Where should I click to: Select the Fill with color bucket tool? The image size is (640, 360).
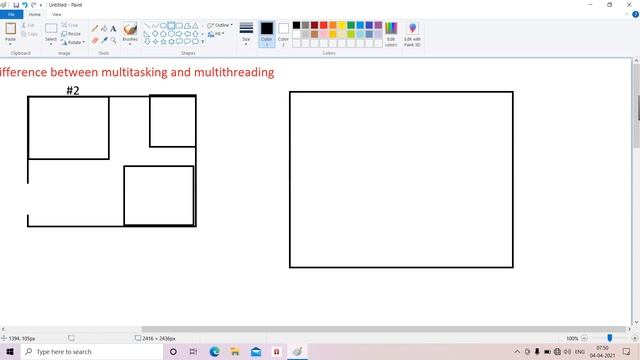(x=104, y=29)
